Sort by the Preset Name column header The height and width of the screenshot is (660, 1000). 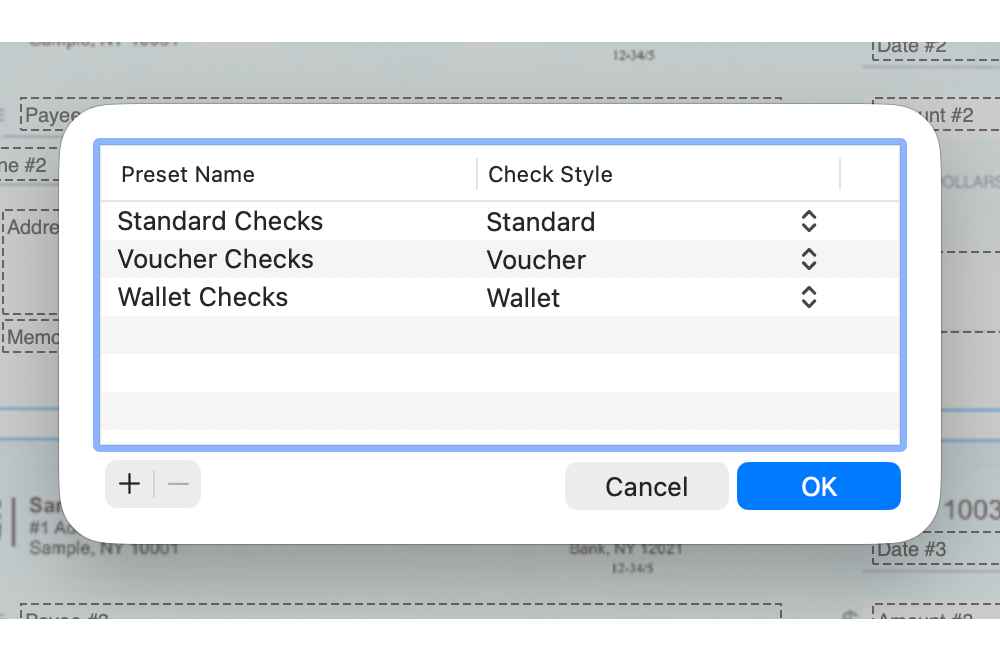(x=188, y=175)
